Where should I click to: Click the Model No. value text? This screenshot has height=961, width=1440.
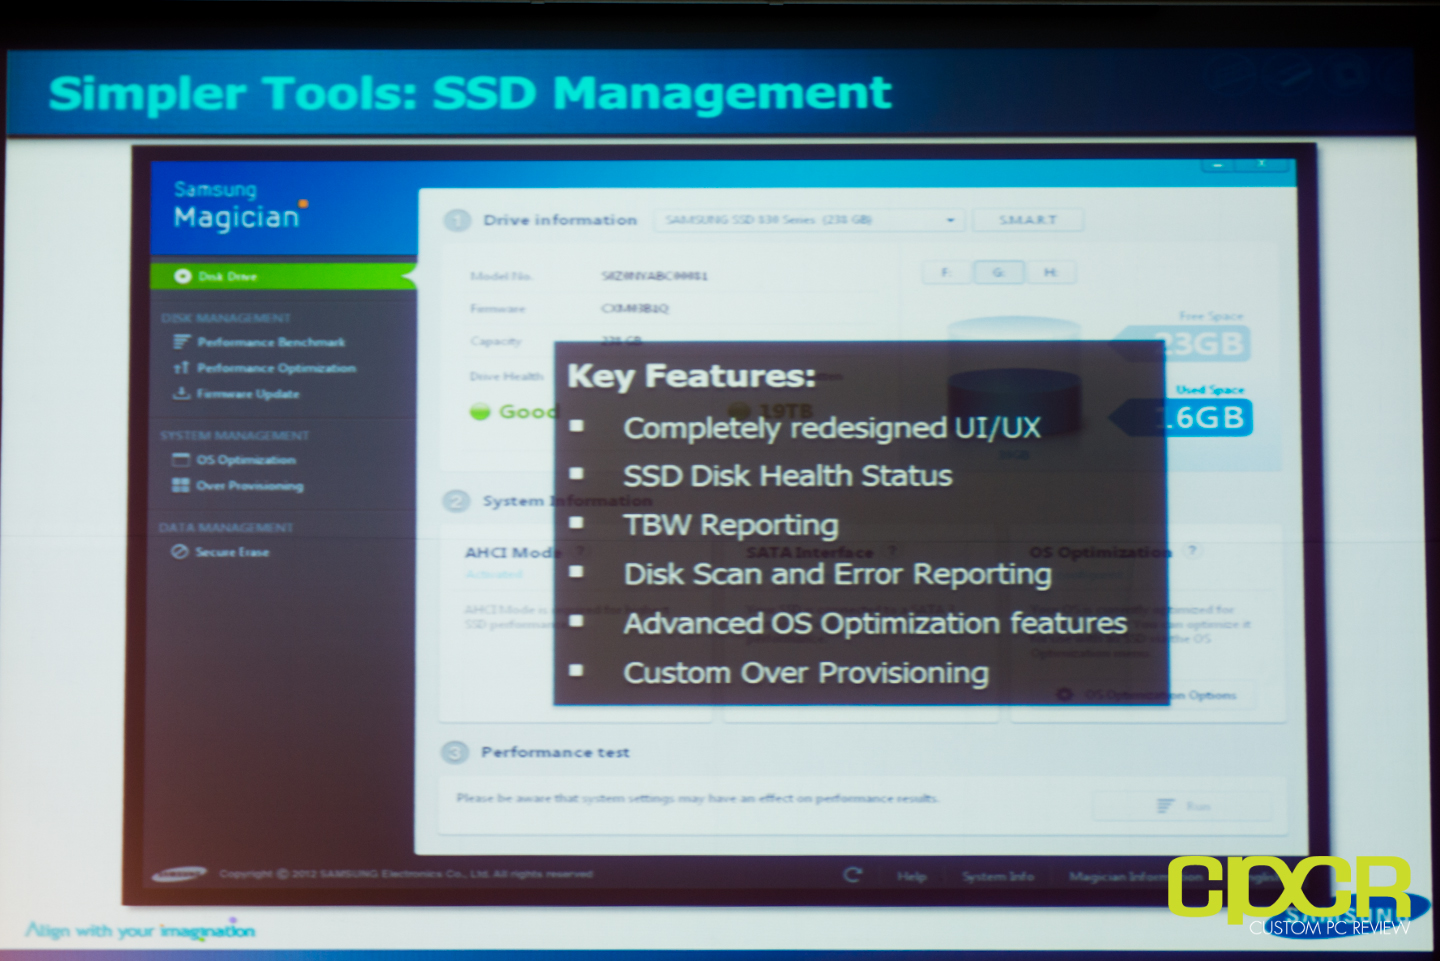654,276
